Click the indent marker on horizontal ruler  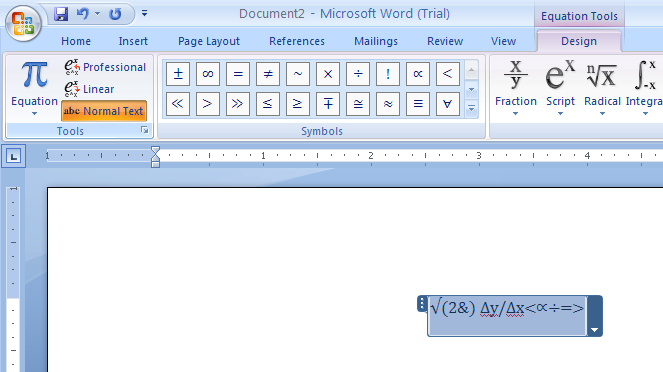click(x=156, y=157)
